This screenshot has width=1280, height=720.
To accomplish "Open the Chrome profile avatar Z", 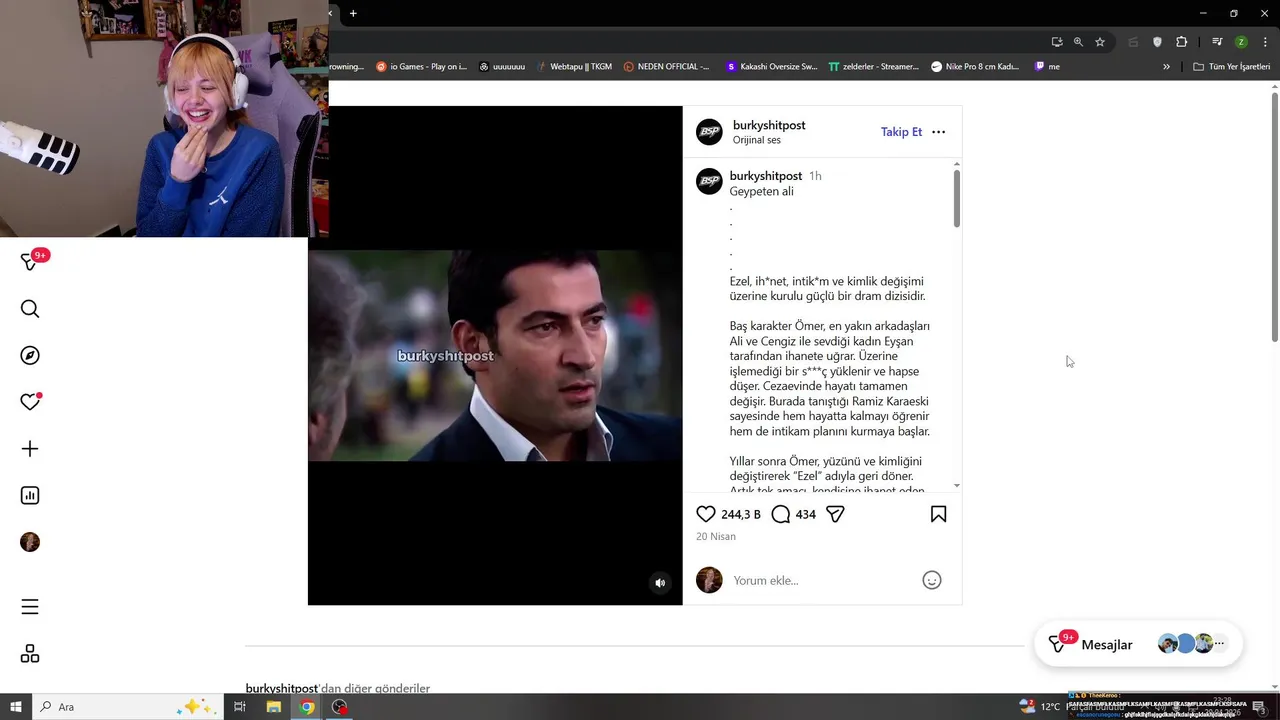I will pos(1241,42).
